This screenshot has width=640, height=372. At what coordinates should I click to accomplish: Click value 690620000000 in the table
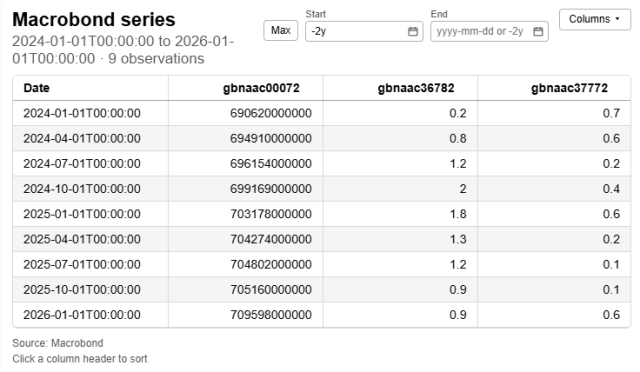[271, 113]
